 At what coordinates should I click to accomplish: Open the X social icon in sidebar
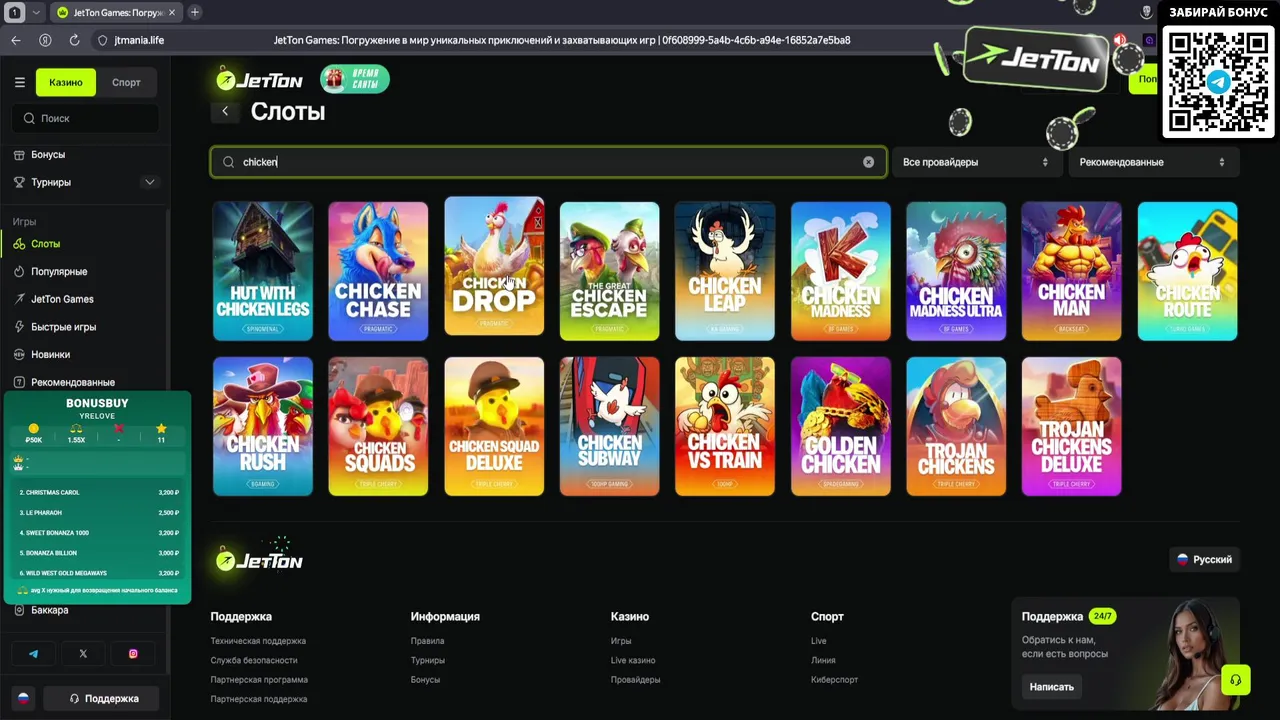(83, 654)
